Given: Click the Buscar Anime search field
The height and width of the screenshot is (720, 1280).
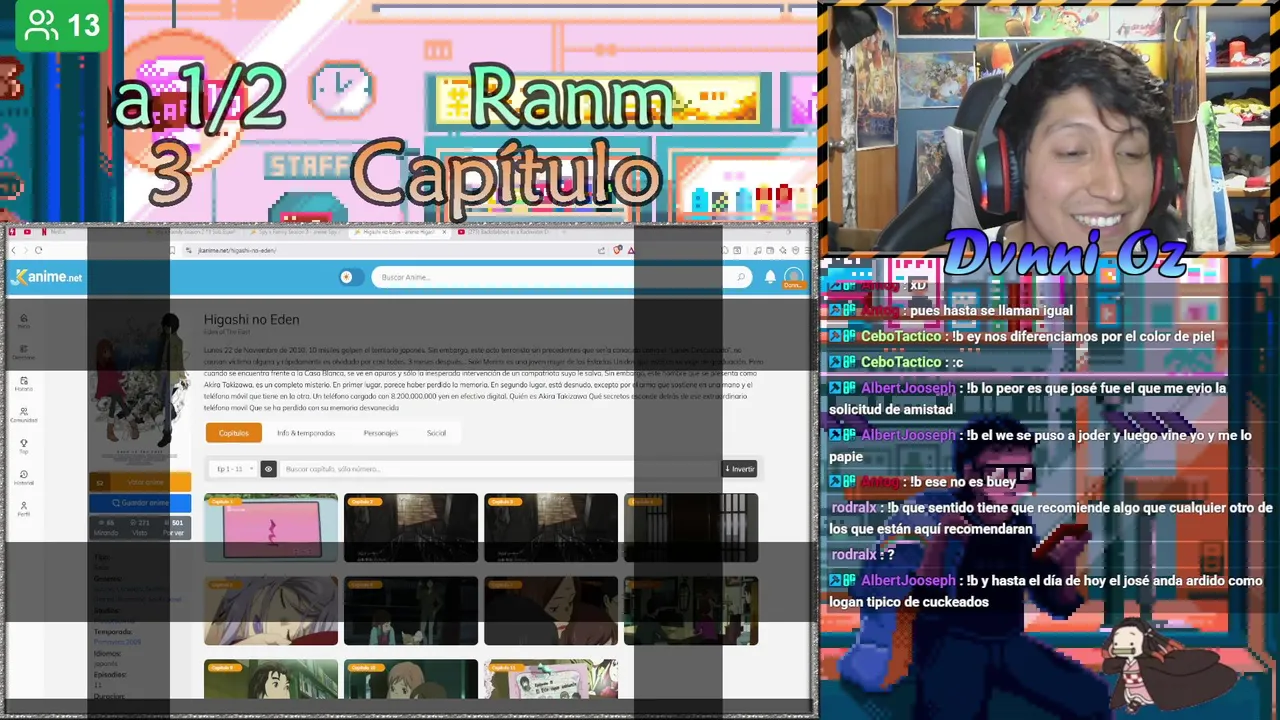Looking at the screenshot, I should 561,277.
